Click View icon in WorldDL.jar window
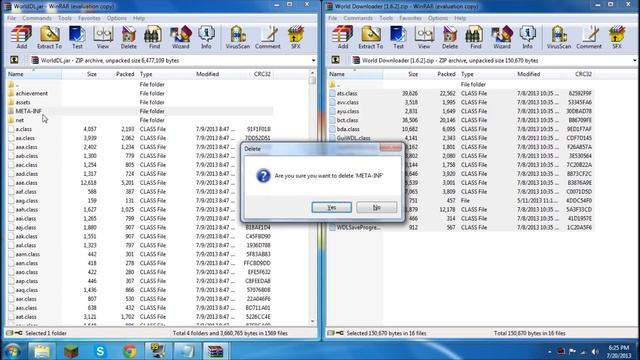The width and height of the screenshot is (640, 360). pos(103,37)
